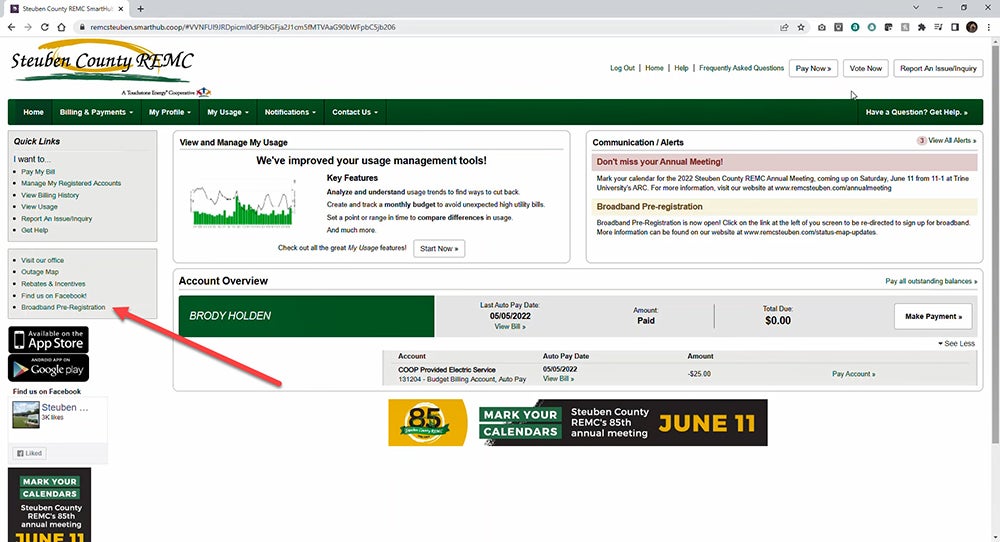The height and width of the screenshot is (542, 1000).
Task: Collapse details with See Less
Action: click(956, 344)
